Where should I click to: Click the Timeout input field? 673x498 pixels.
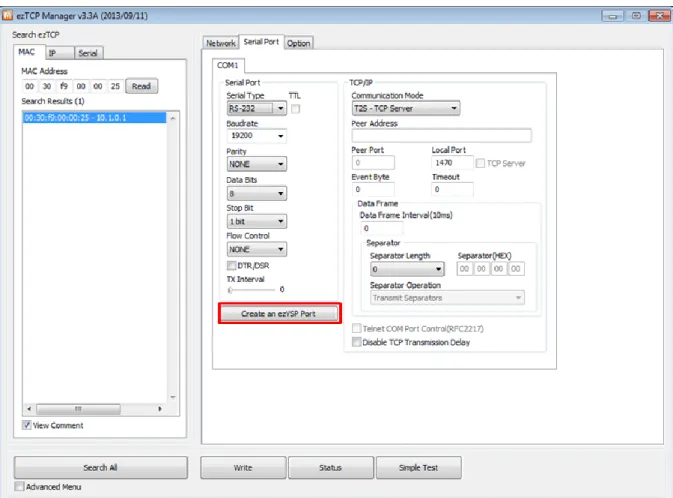452,189
